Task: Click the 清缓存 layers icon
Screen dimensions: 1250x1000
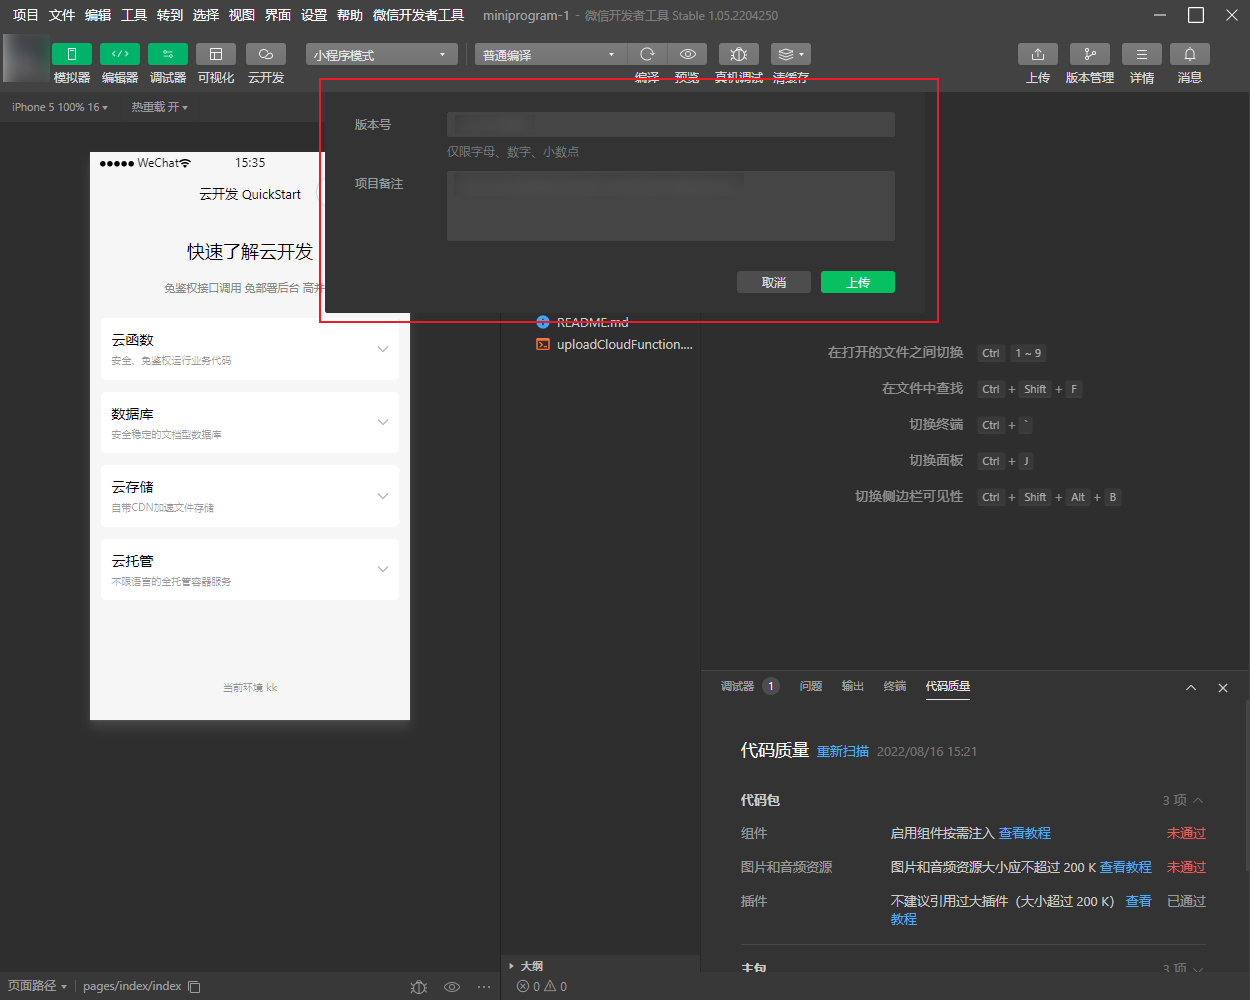Action: click(791, 54)
